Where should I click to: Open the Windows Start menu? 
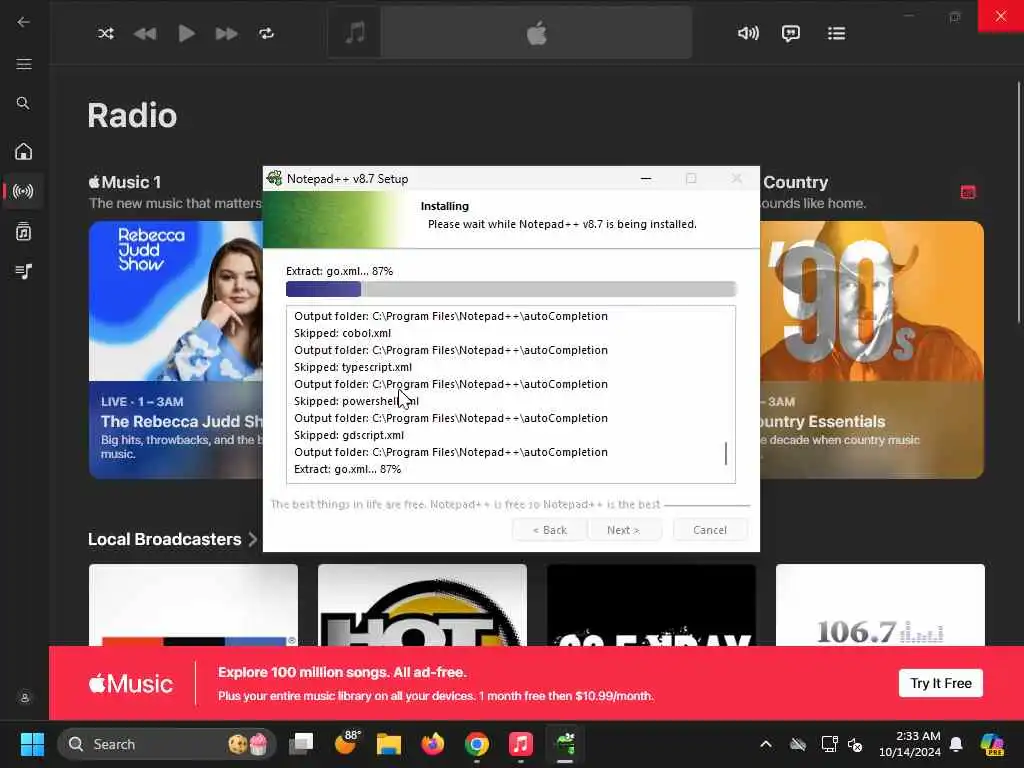(32, 744)
